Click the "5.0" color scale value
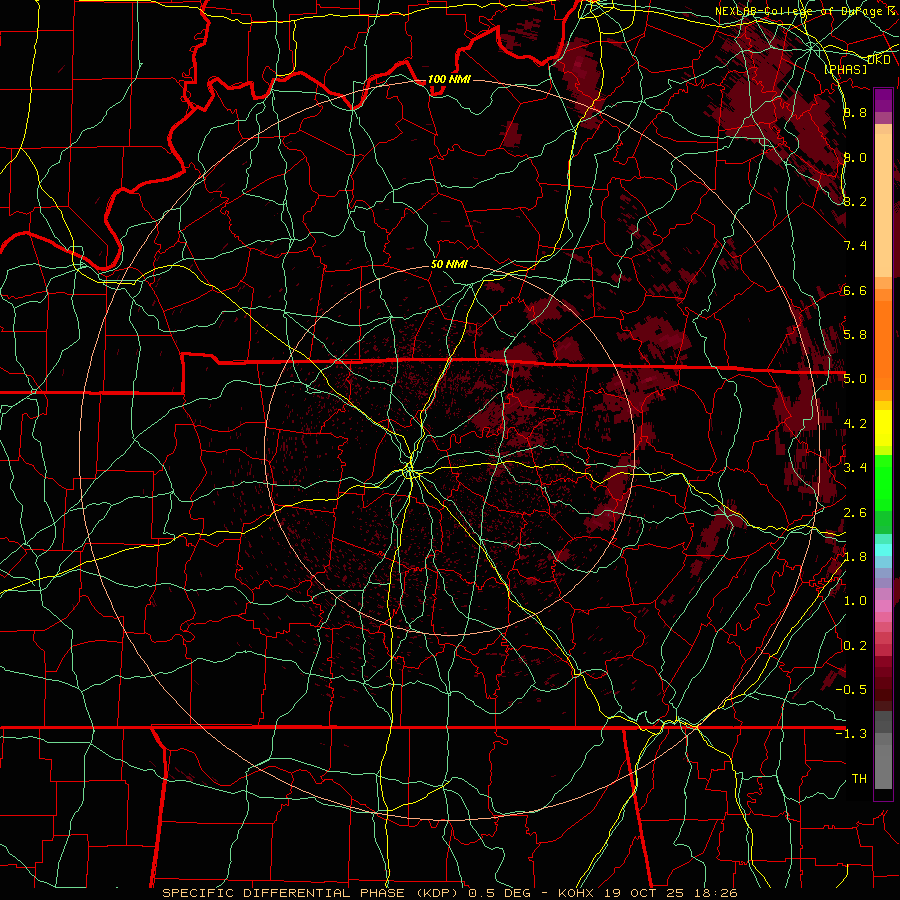 [x=855, y=379]
